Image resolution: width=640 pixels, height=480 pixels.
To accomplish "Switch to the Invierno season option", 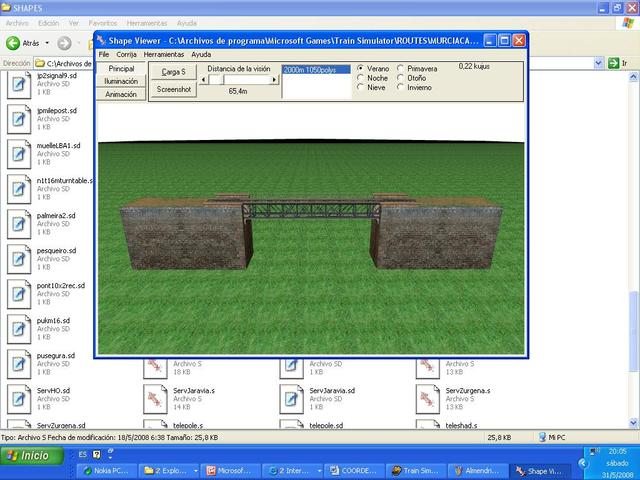I will click(402, 87).
